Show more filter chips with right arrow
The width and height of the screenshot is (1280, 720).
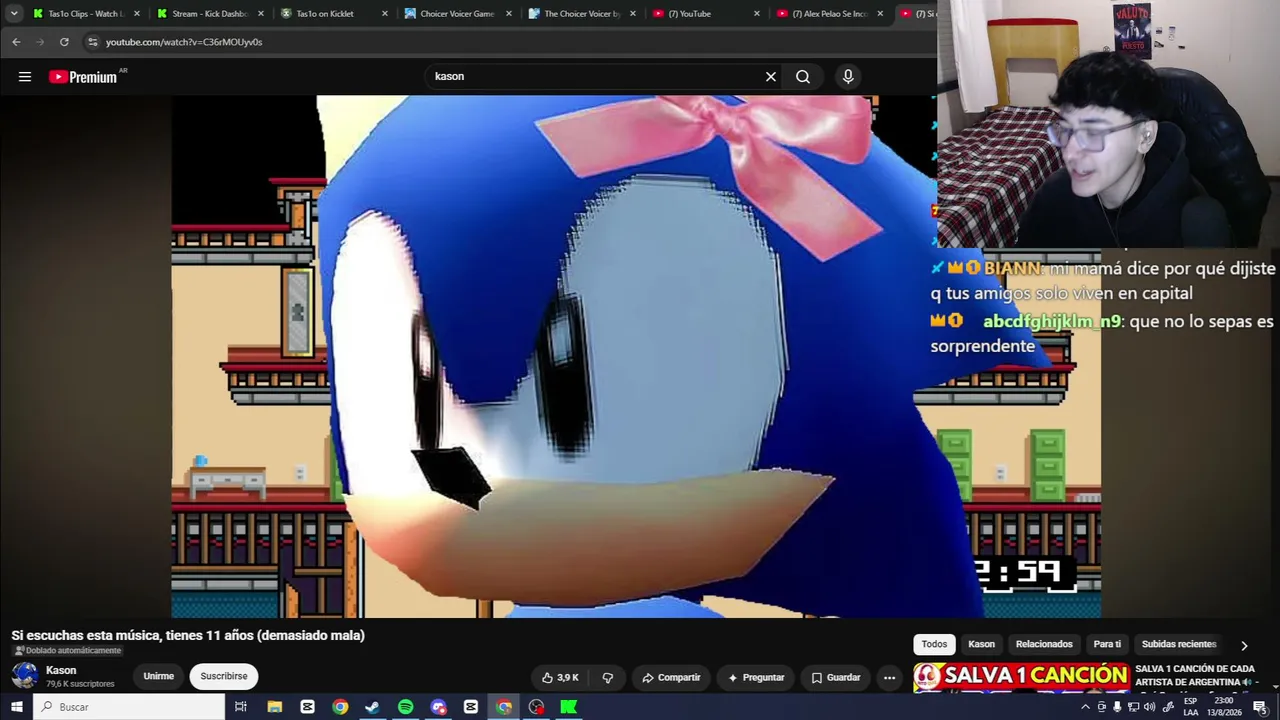pyautogui.click(x=1244, y=645)
